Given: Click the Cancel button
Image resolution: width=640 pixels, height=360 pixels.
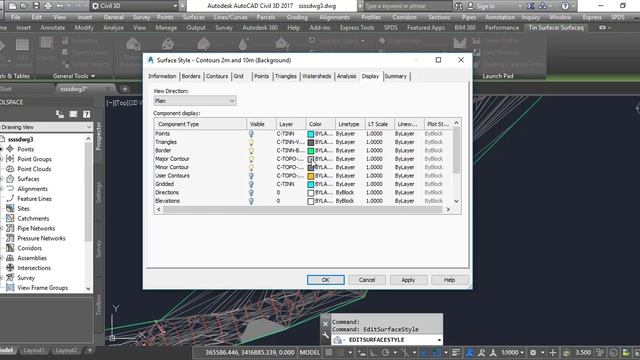Looking at the screenshot, I should coord(367,280).
